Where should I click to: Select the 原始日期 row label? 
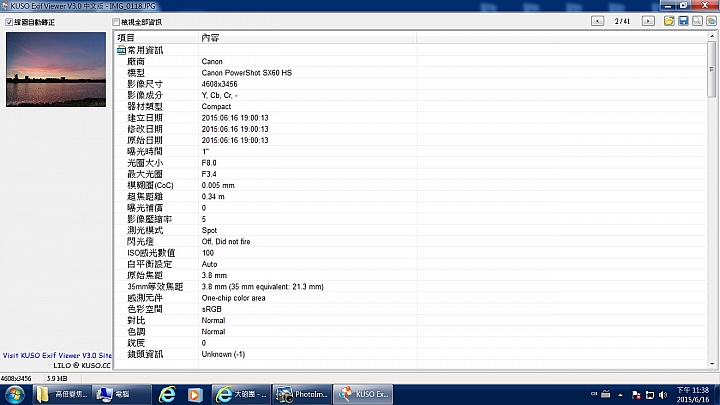pyautogui.click(x=145, y=140)
